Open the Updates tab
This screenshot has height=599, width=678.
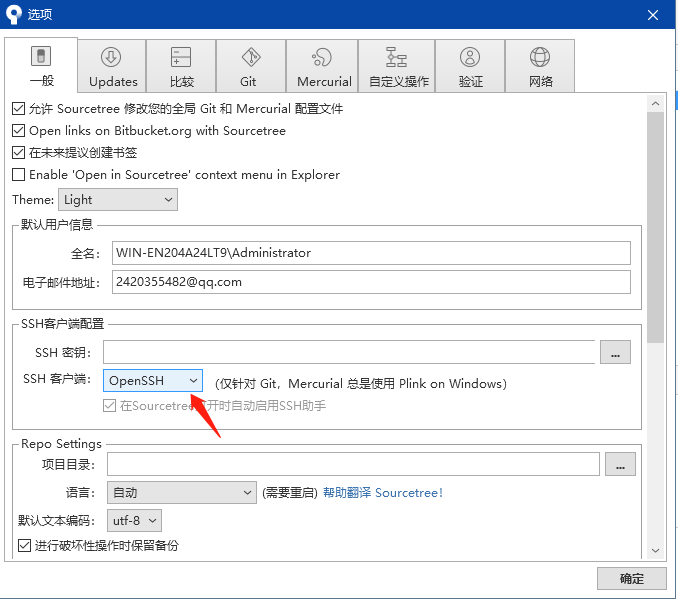tap(112, 66)
